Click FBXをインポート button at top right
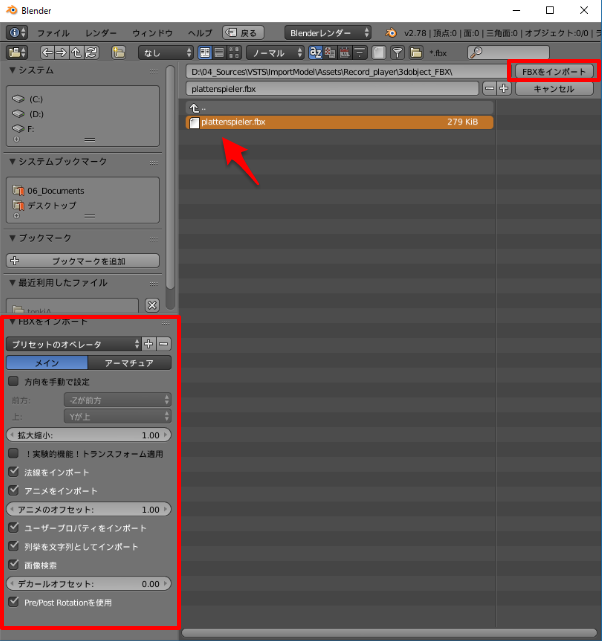602x641 pixels. point(554,72)
